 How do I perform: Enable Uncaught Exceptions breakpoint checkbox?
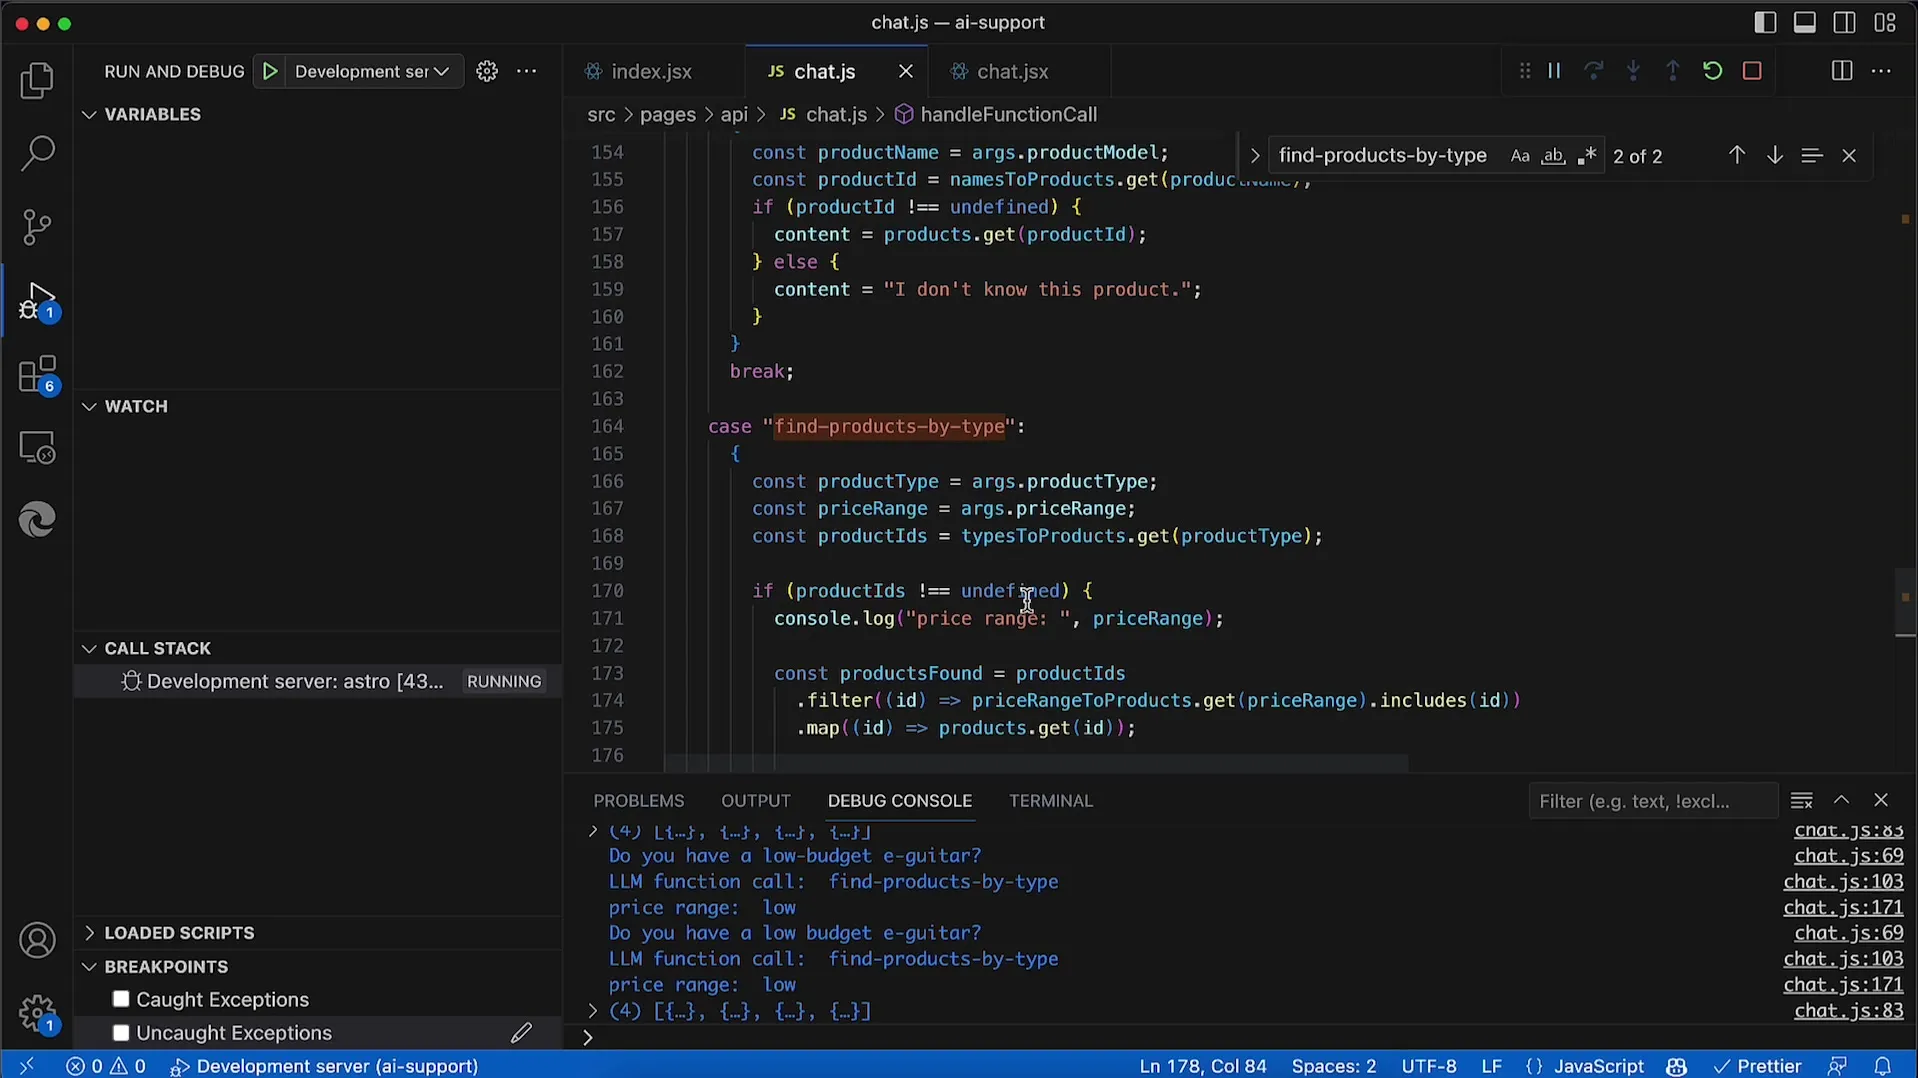click(121, 1032)
